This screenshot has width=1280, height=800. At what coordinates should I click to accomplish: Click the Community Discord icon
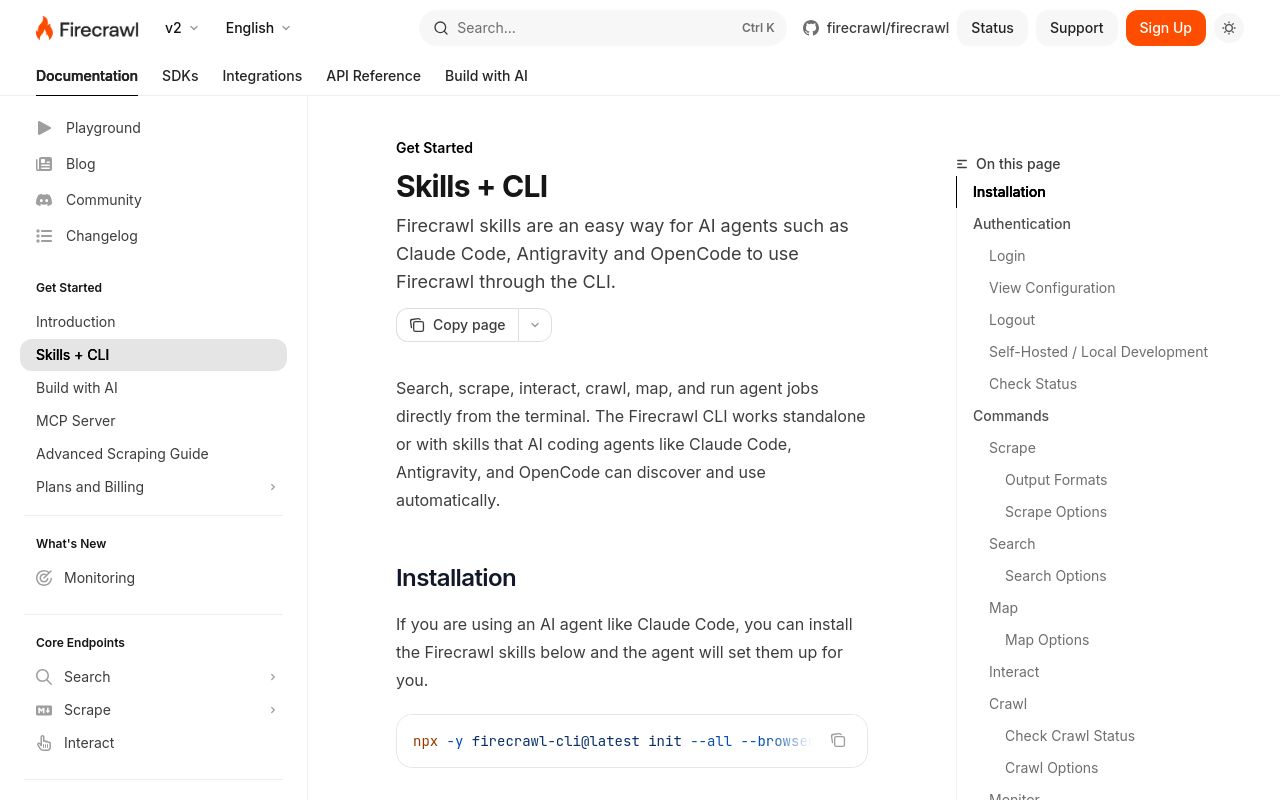[44, 200]
